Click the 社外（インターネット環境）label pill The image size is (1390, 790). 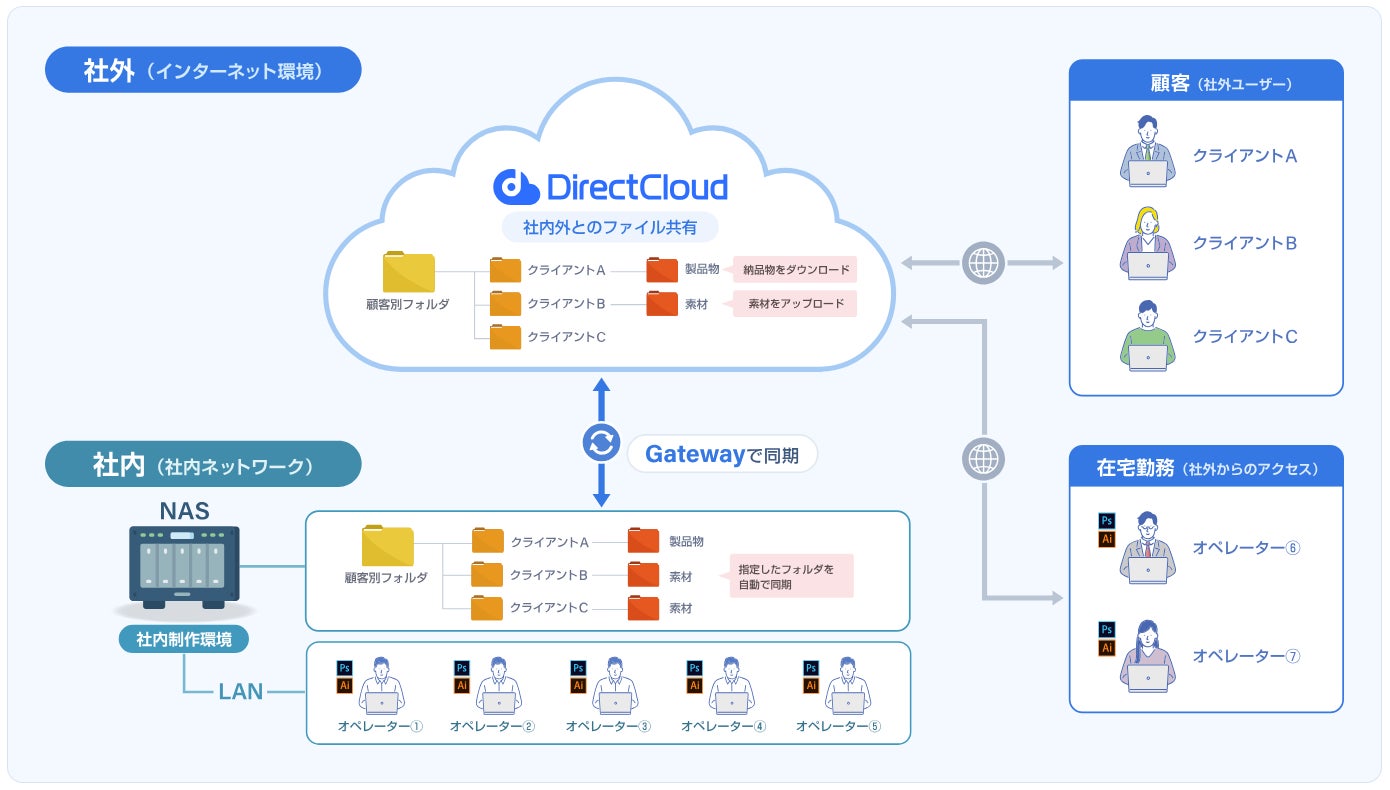pyautogui.click(x=203, y=70)
